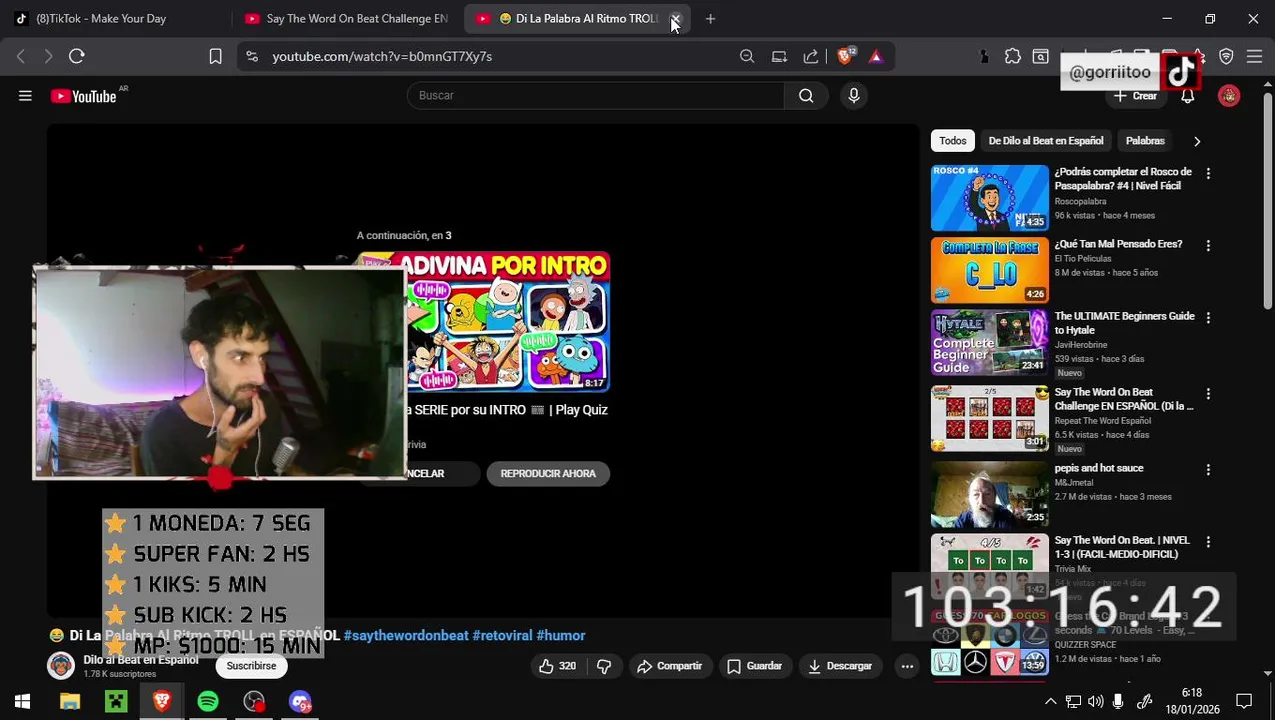Screen dimensions: 1275x720
Task: Open the browser zoom-out magnifier icon
Action: tap(747, 57)
